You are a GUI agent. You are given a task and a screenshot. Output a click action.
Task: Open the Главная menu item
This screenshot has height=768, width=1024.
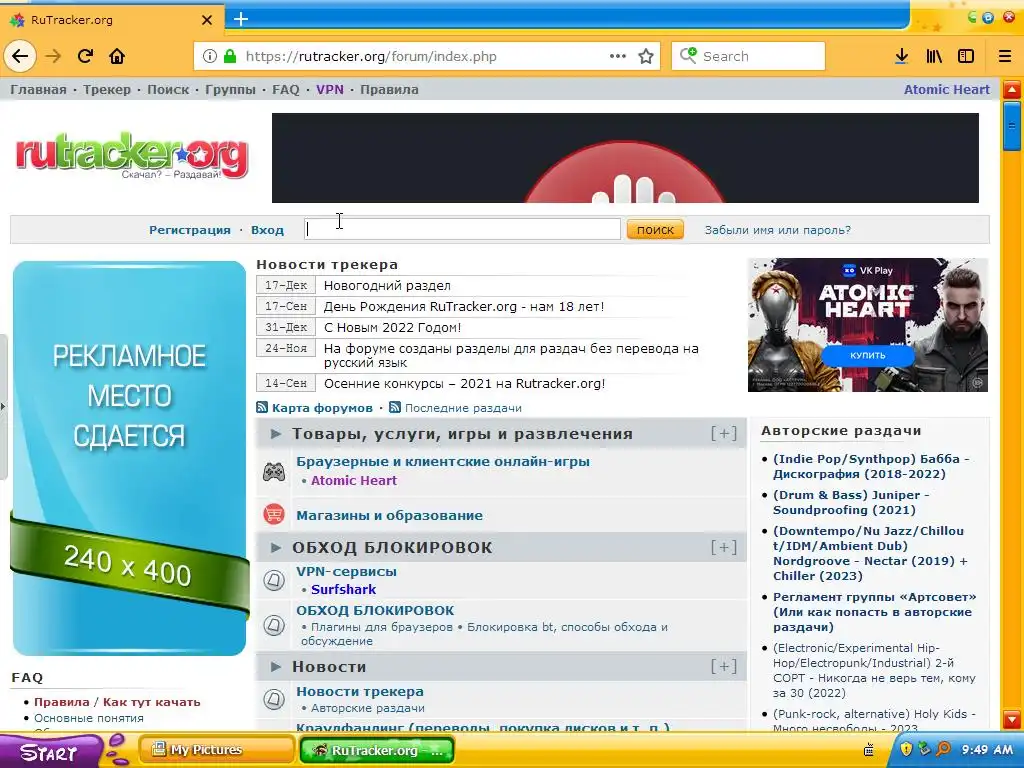(x=38, y=89)
